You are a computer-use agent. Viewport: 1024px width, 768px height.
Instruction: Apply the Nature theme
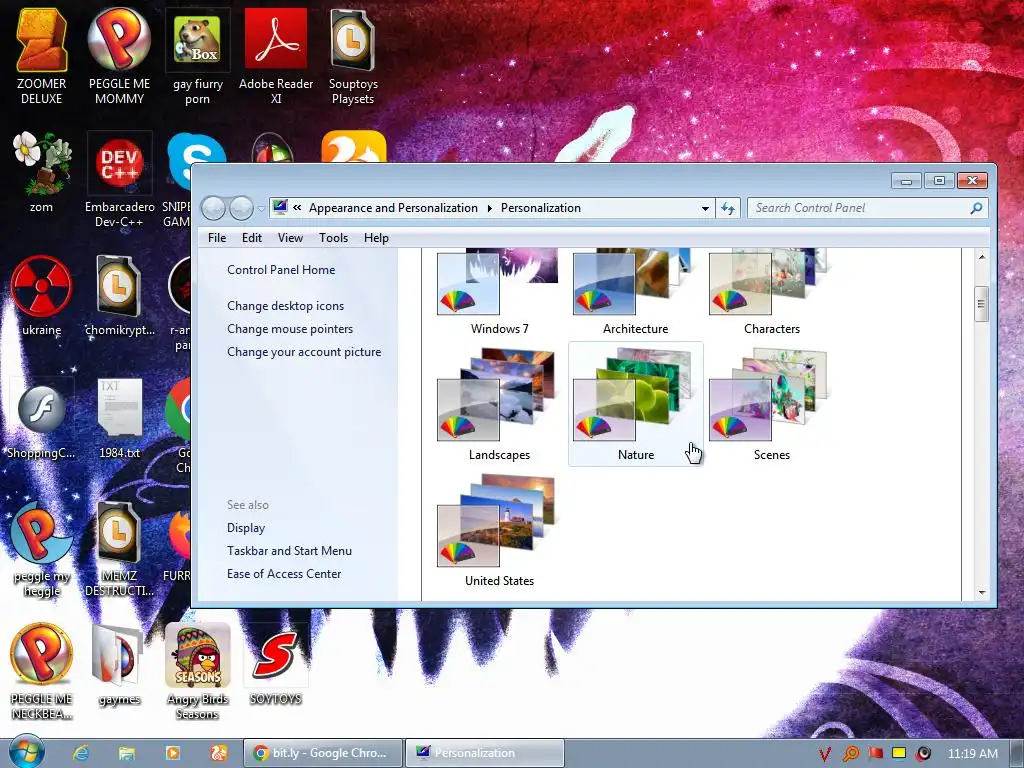pos(635,404)
